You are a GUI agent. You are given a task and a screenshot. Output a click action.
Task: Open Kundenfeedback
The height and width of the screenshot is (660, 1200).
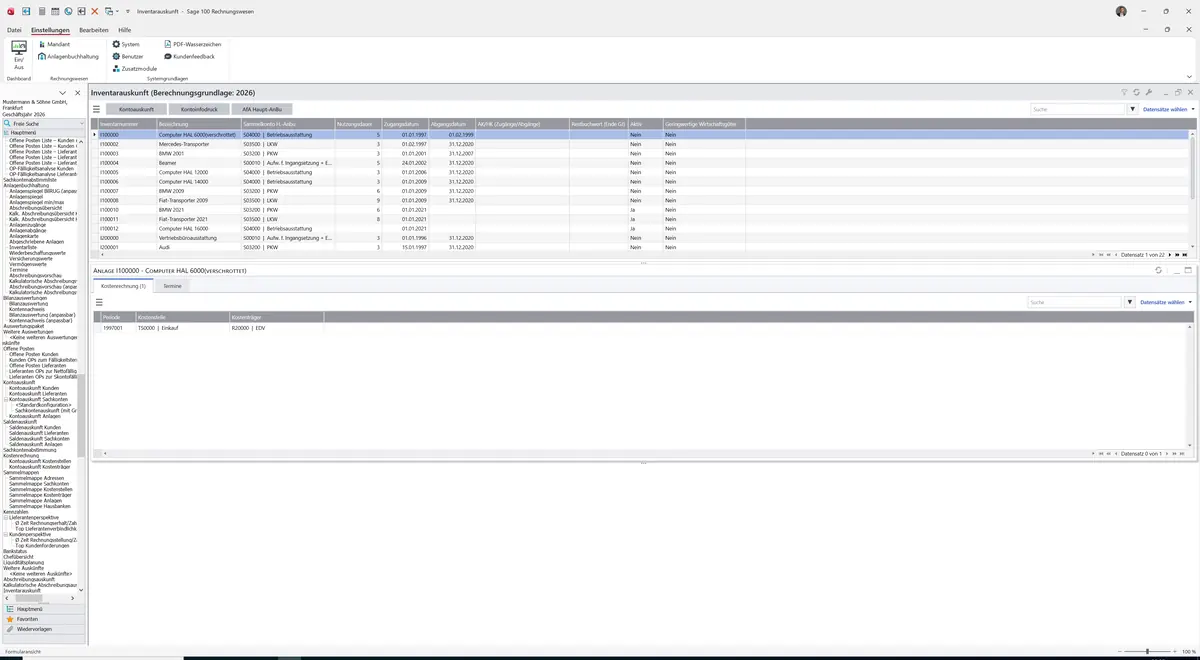tap(189, 56)
